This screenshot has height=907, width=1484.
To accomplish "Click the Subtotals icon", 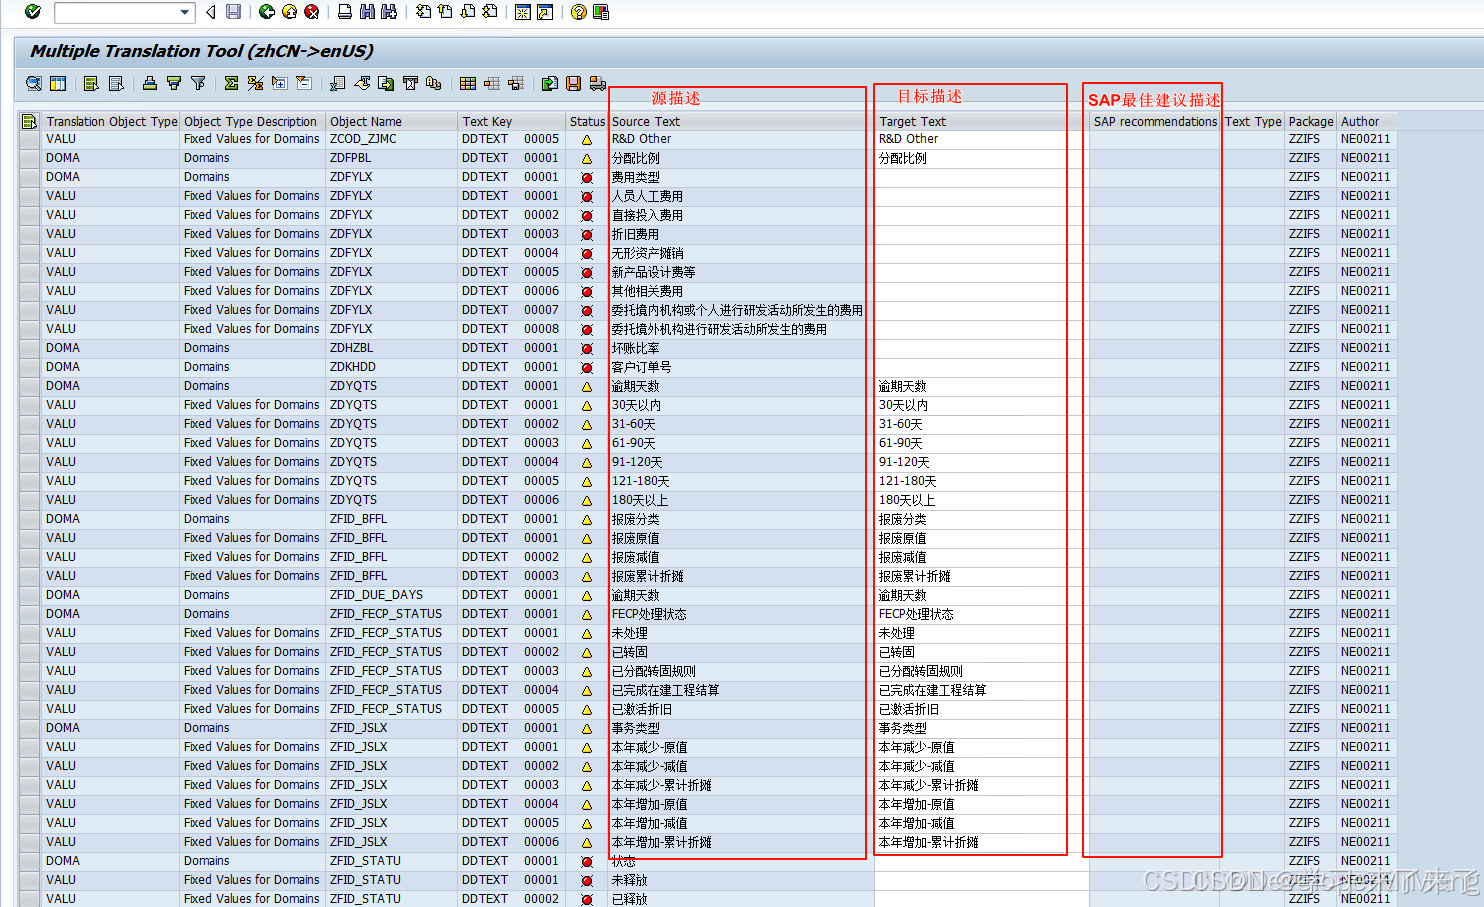I will 255,83.
